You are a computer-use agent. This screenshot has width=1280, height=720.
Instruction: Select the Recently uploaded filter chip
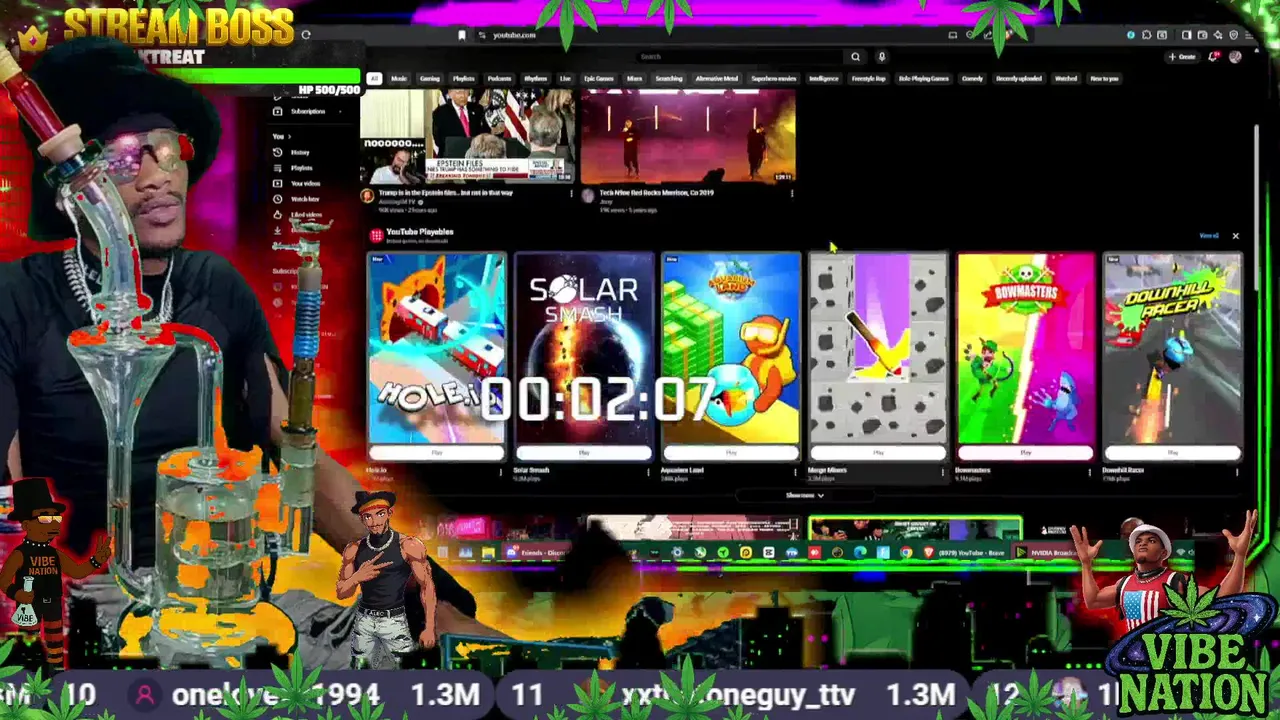click(1019, 78)
